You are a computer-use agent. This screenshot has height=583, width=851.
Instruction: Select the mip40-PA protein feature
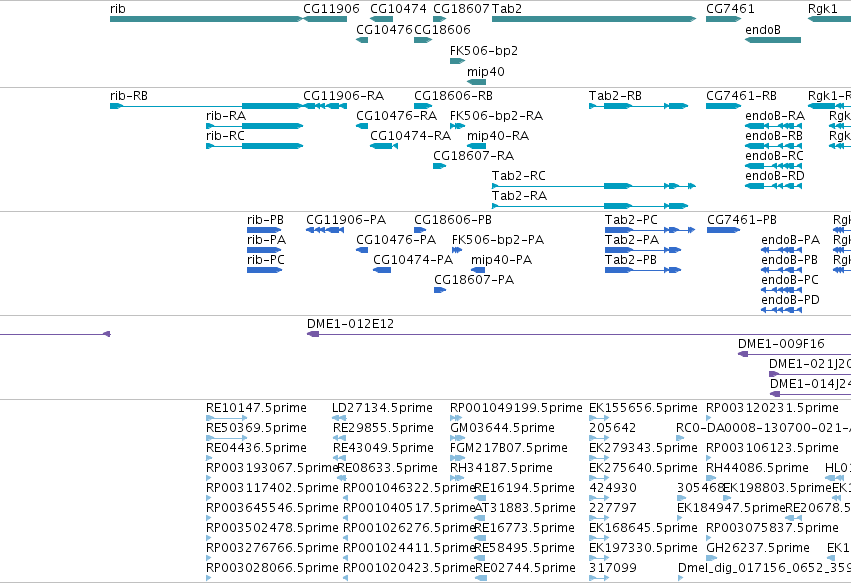coord(478,270)
